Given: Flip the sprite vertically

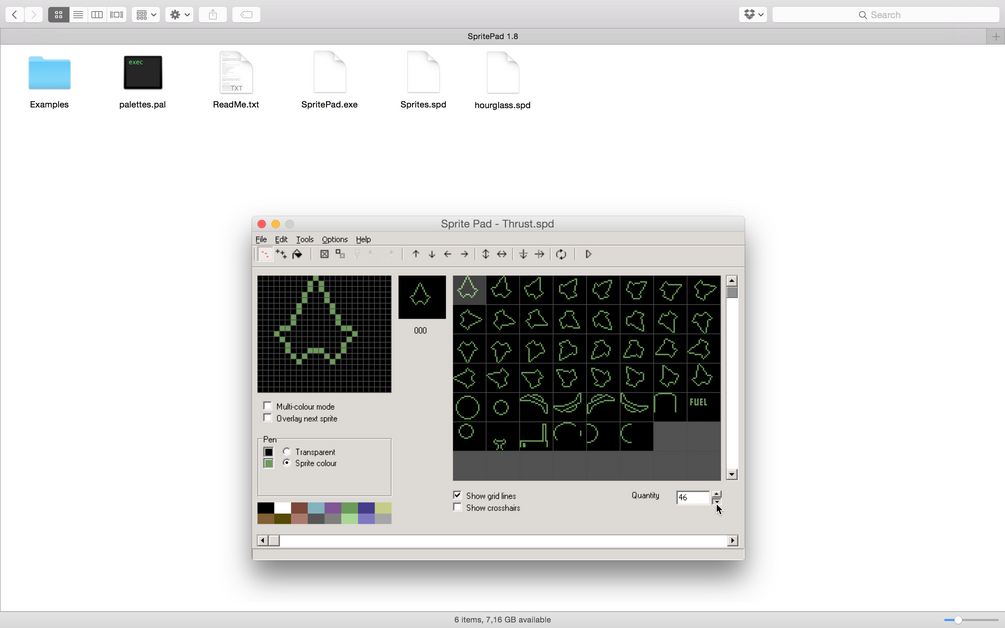Looking at the screenshot, I should click(x=486, y=254).
